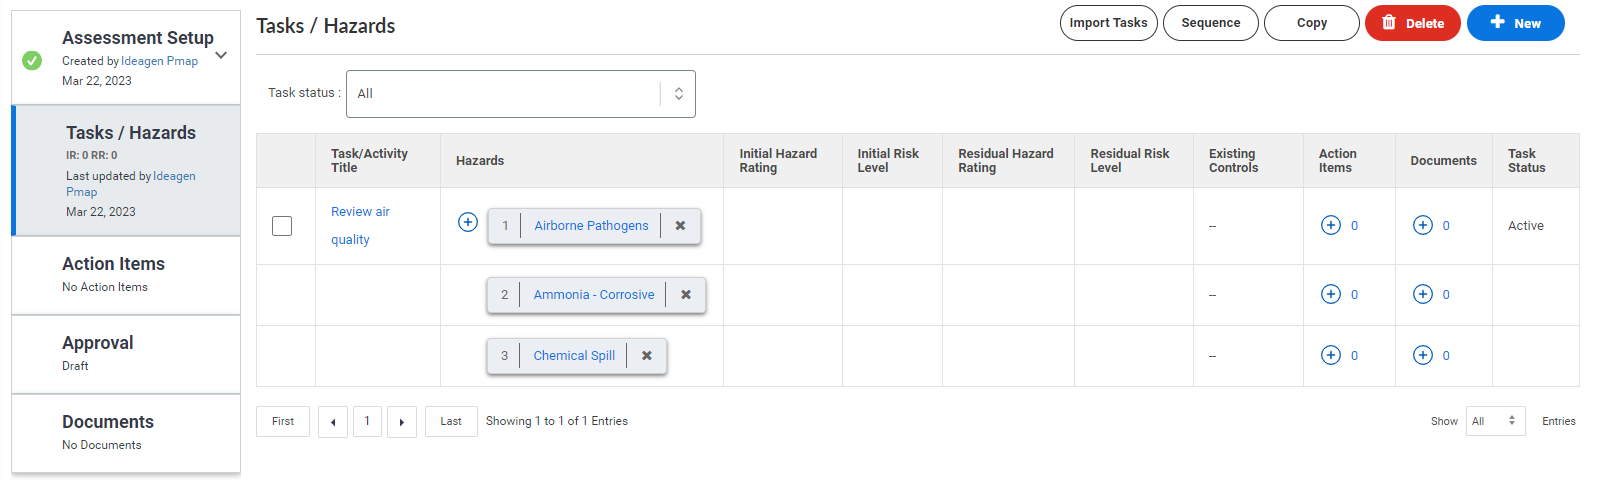Add a document for the Airborne Pathogens row

(x=1423, y=225)
